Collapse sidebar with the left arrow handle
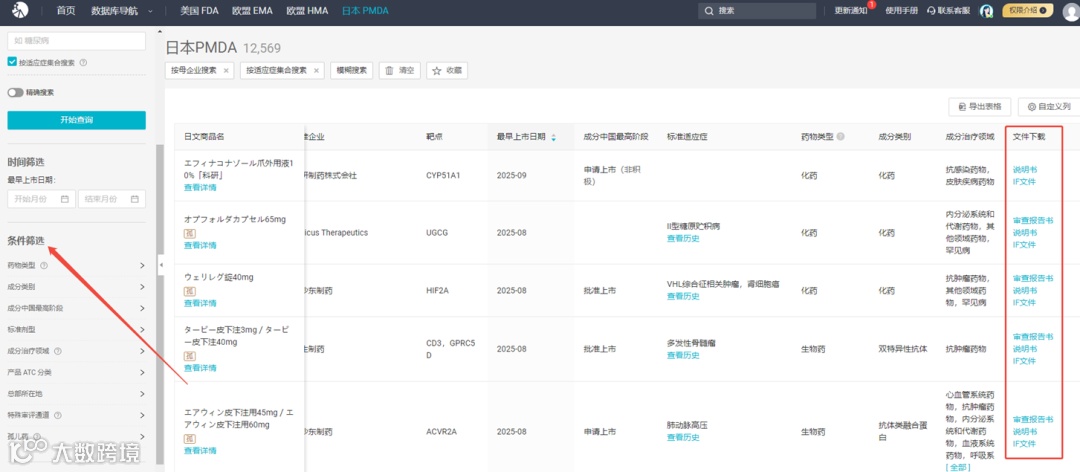The height and width of the screenshot is (472, 1080). pyautogui.click(x=161, y=265)
